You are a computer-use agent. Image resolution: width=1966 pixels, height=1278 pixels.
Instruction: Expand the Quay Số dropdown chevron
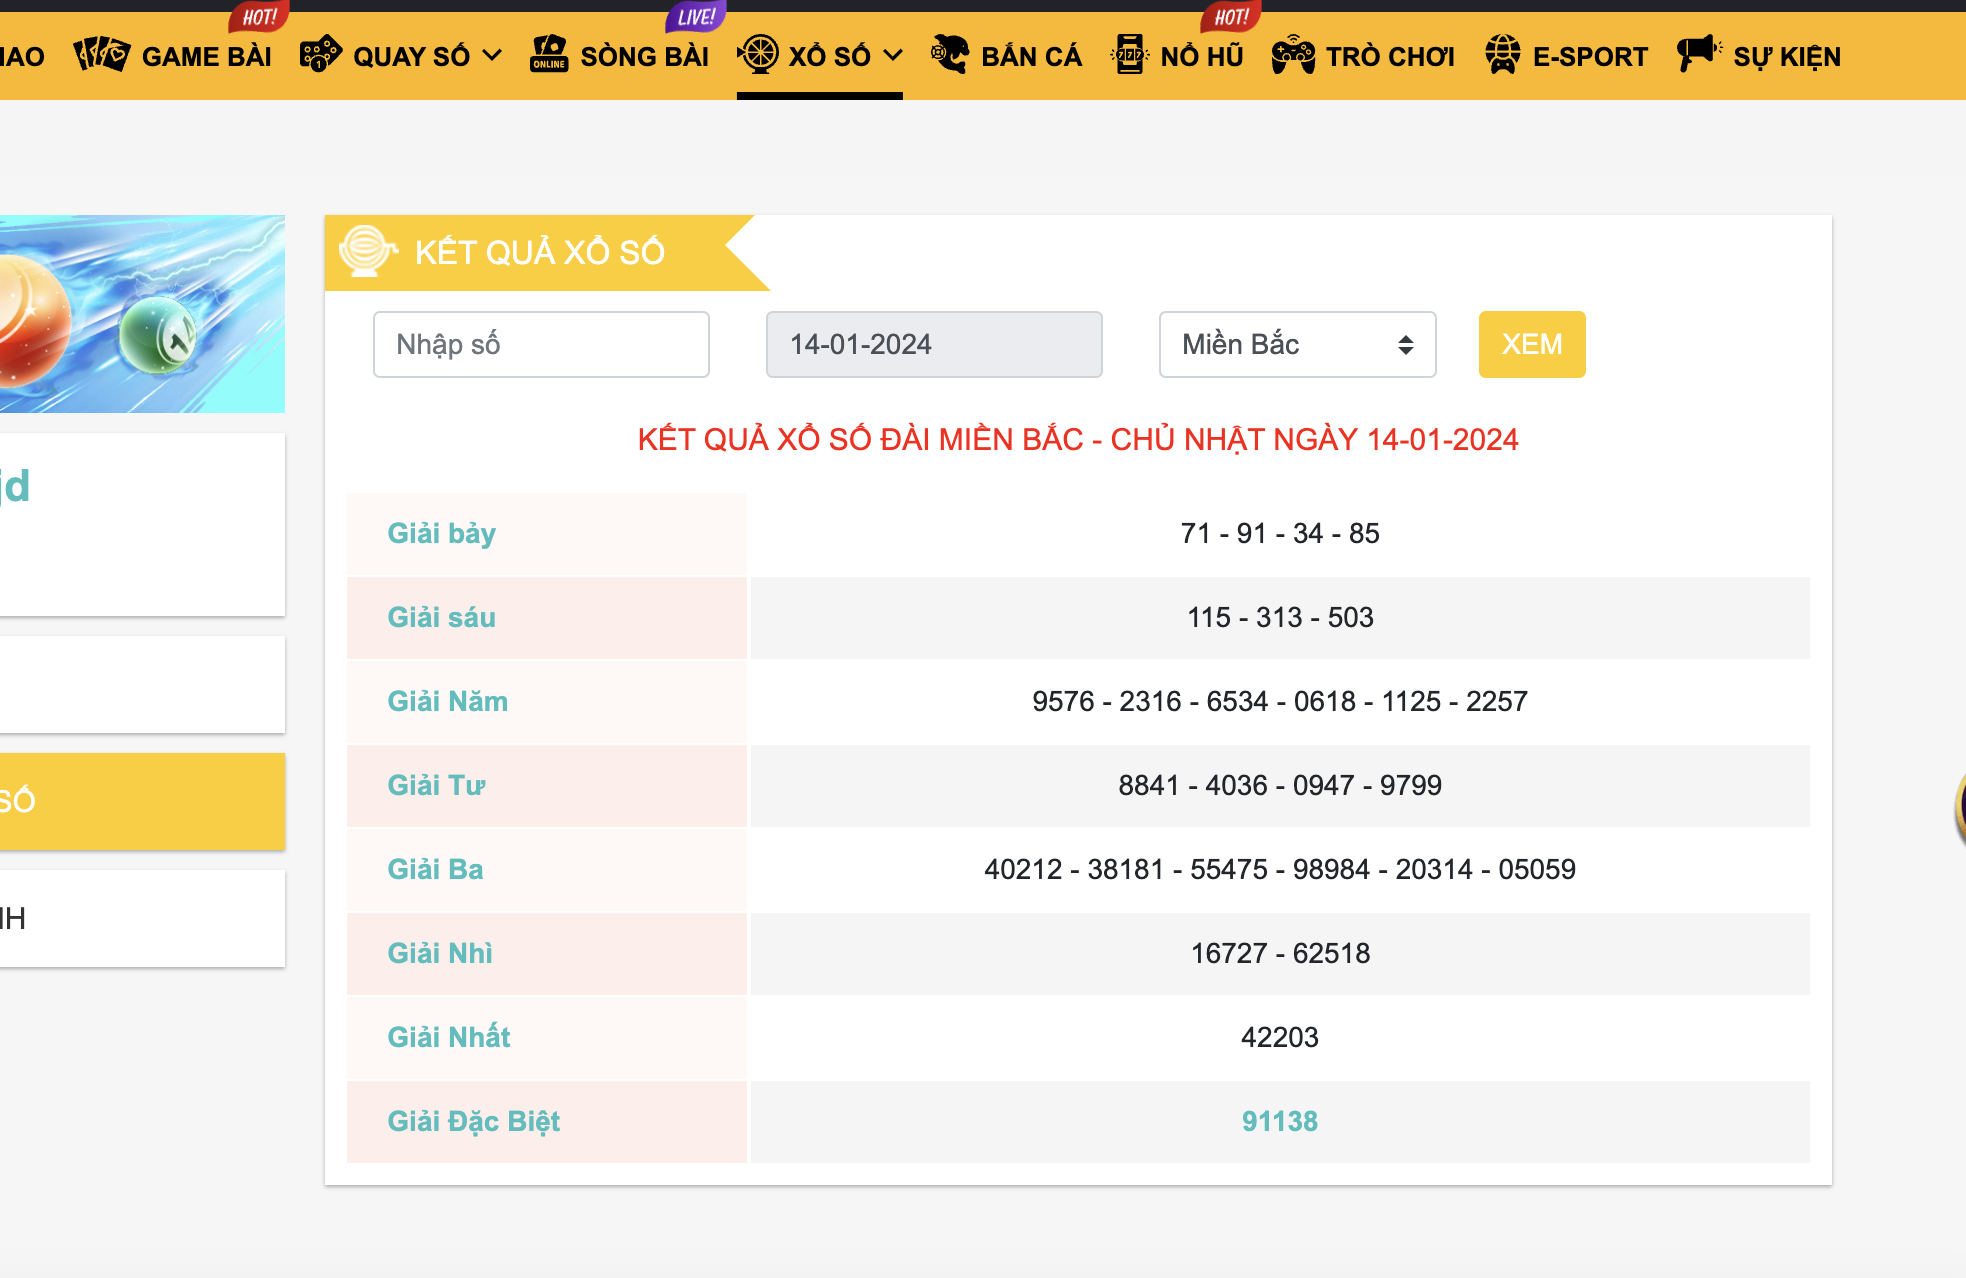[x=492, y=55]
